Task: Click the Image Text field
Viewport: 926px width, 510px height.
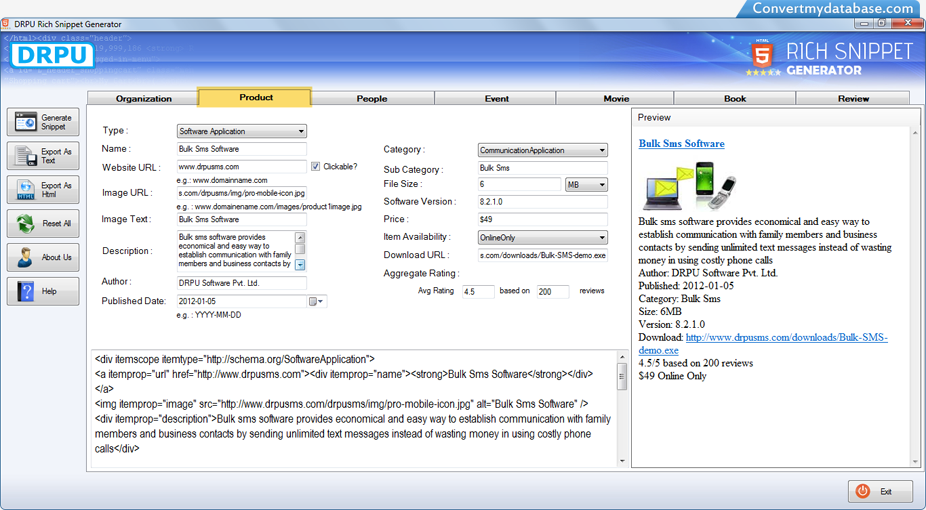Action: [242, 219]
